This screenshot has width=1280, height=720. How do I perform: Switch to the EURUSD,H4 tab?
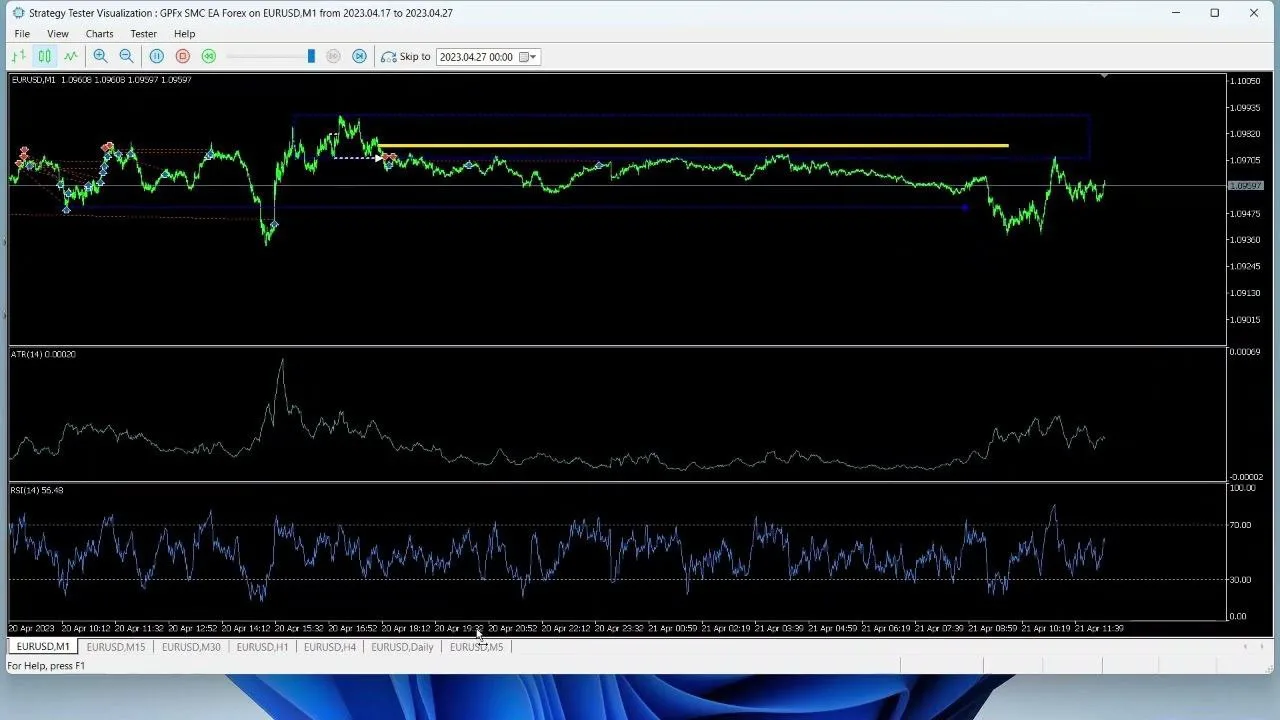coord(330,647)
